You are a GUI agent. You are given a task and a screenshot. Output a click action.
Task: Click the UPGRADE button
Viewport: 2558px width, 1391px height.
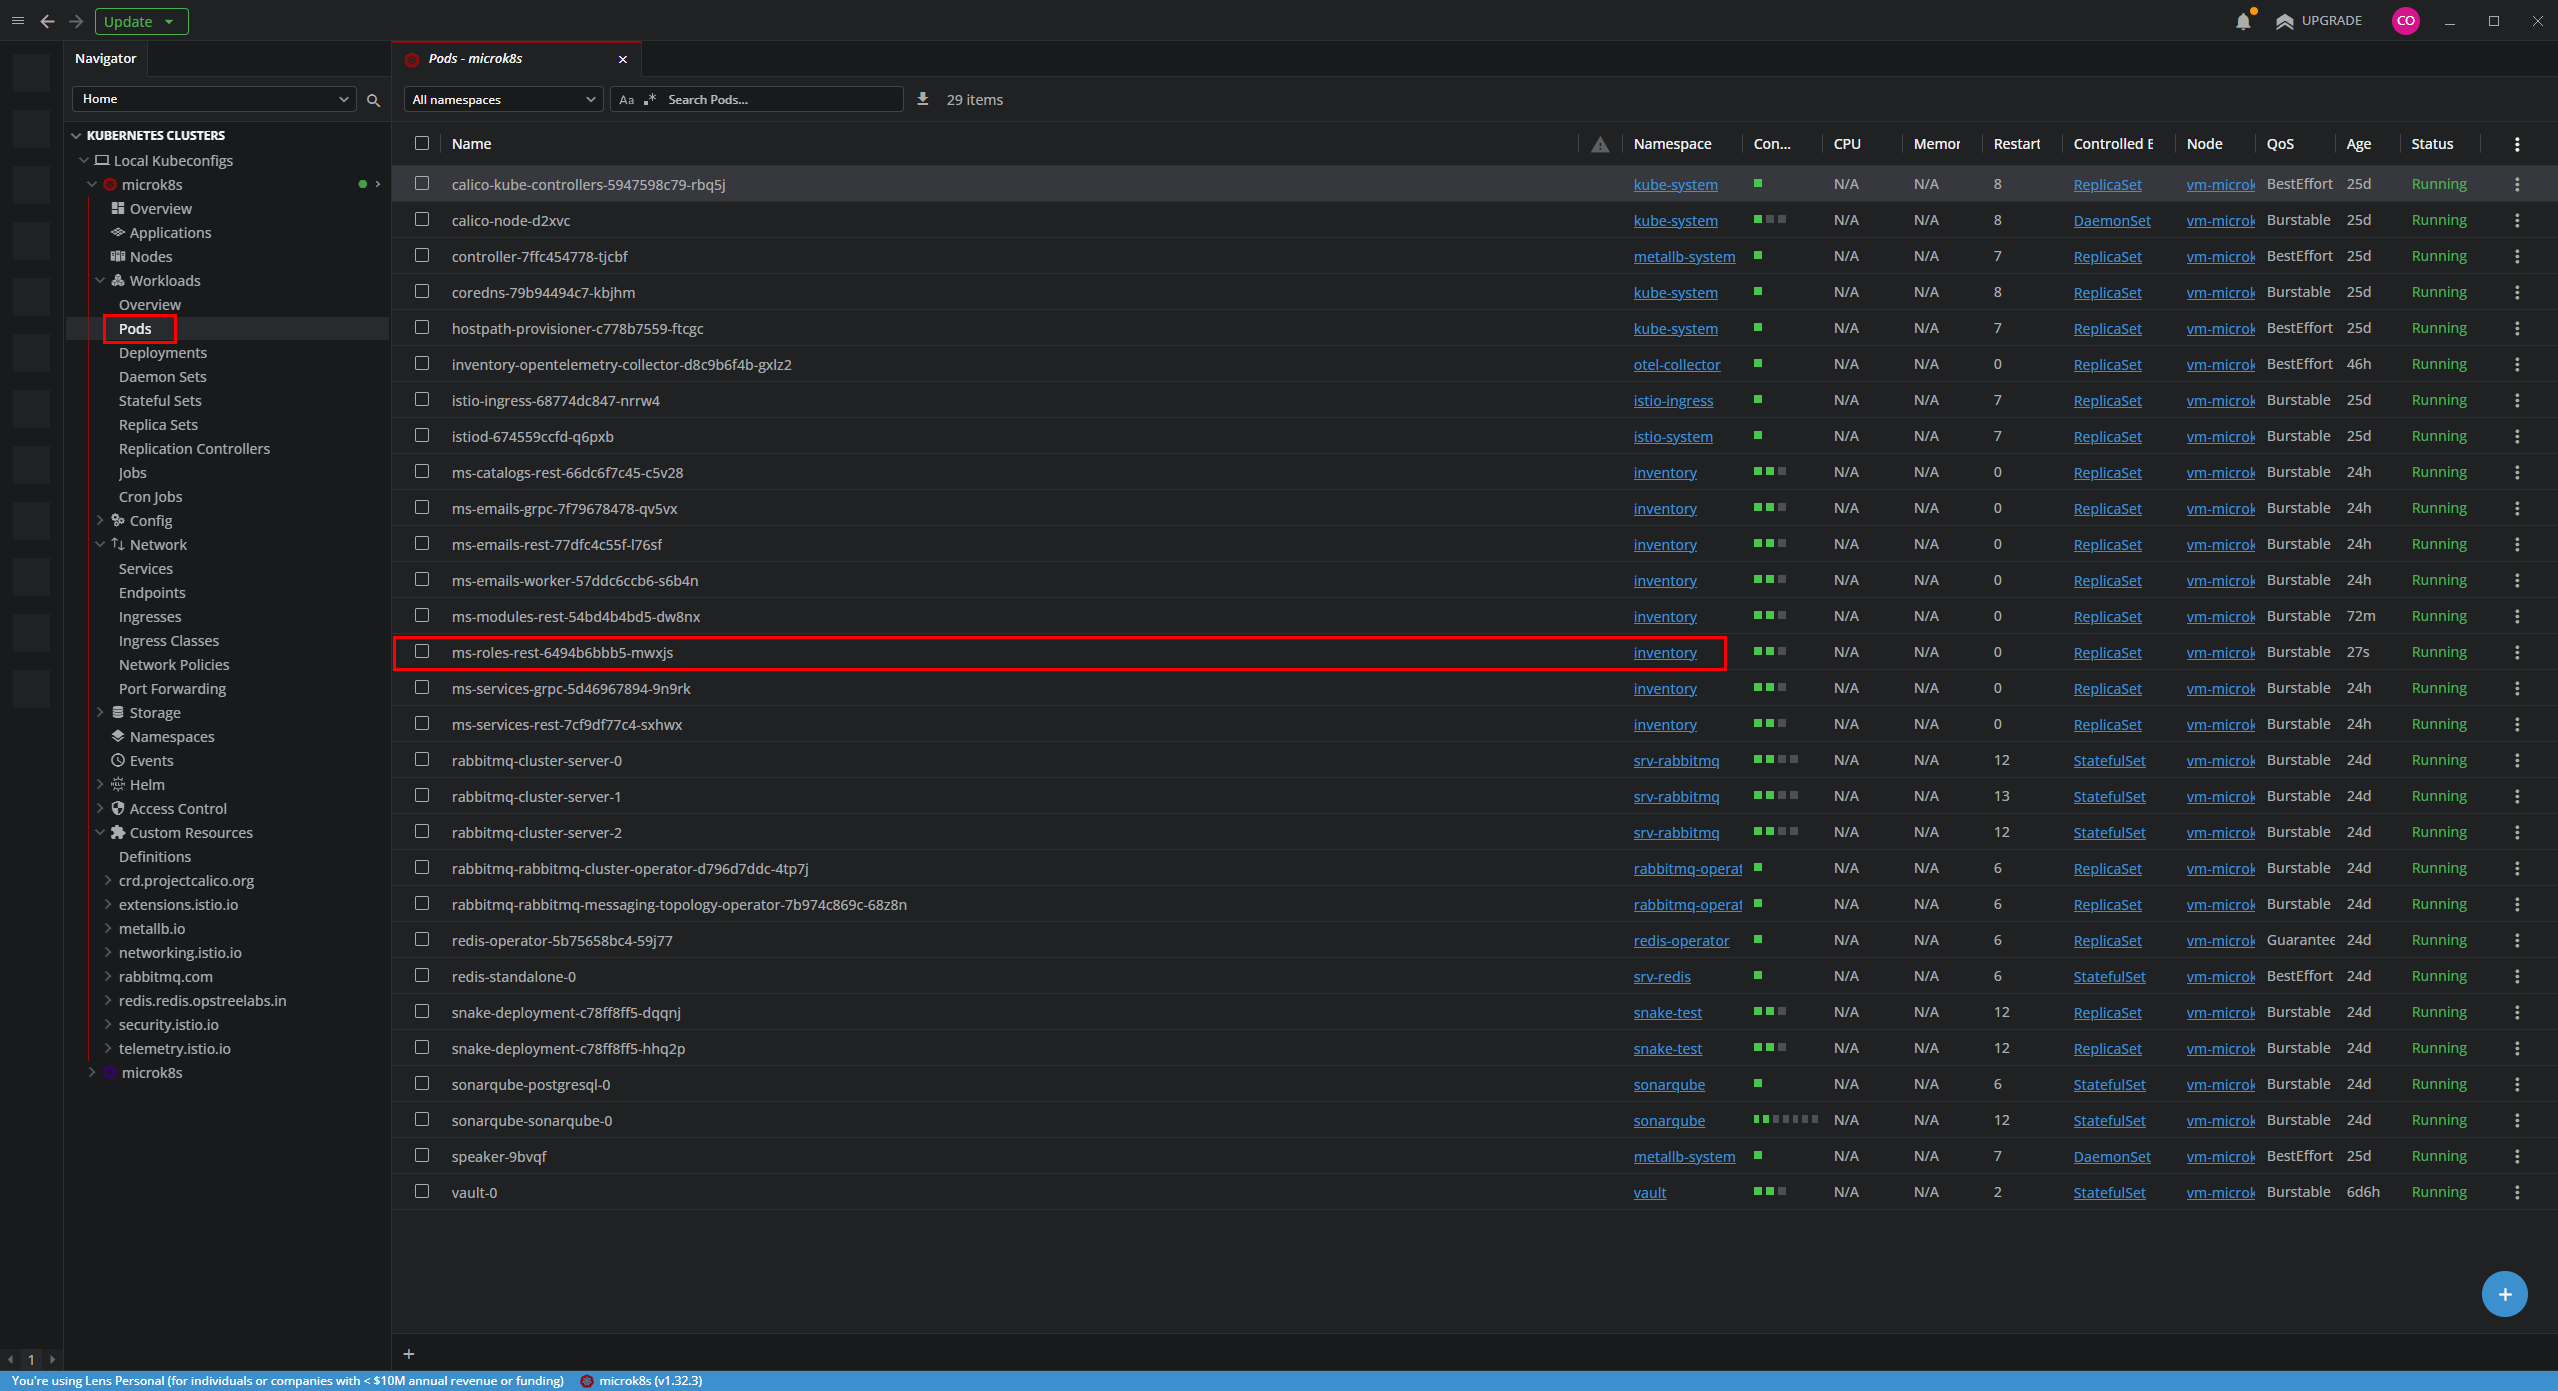2319,21
